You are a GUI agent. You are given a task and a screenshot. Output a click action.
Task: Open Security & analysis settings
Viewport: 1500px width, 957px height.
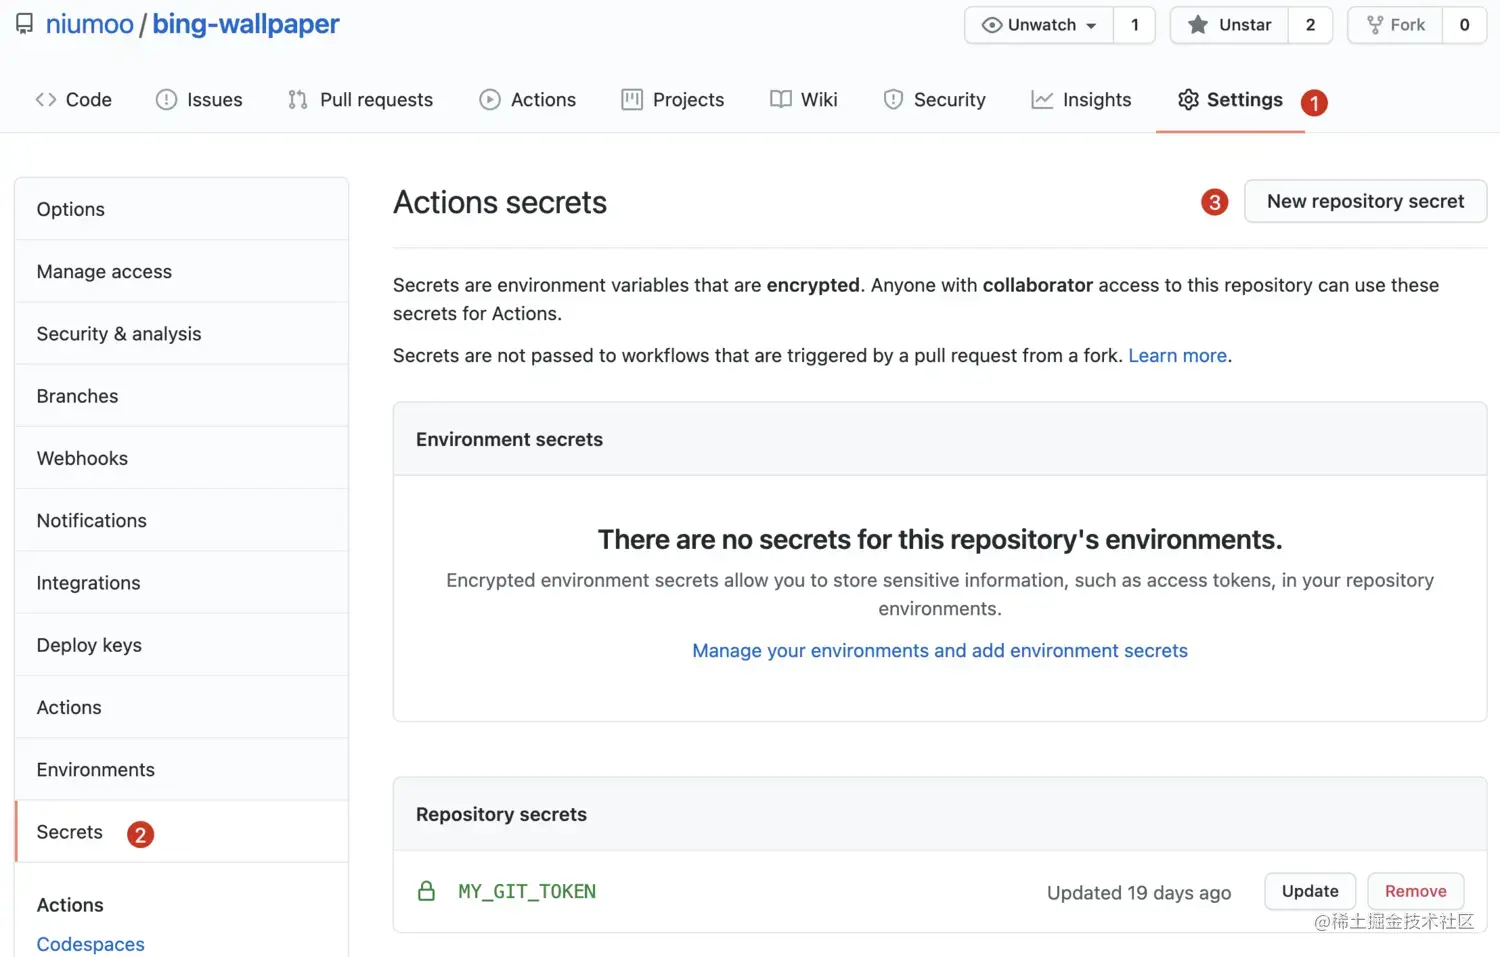coord(182,333)
